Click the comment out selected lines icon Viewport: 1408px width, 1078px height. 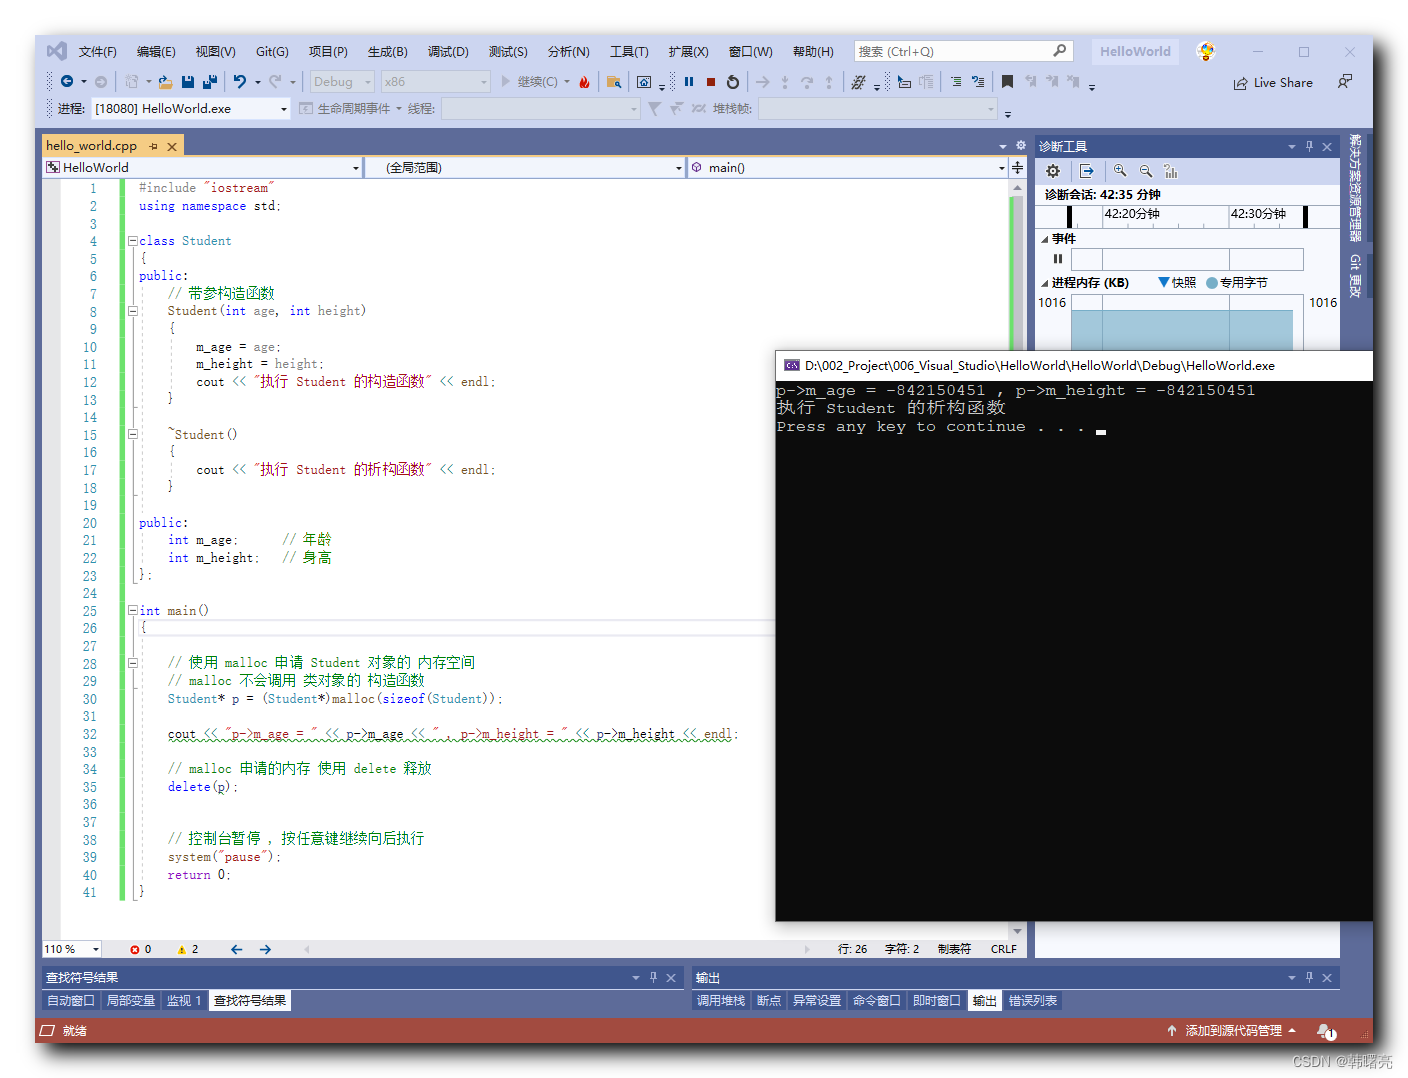[956, 82]
